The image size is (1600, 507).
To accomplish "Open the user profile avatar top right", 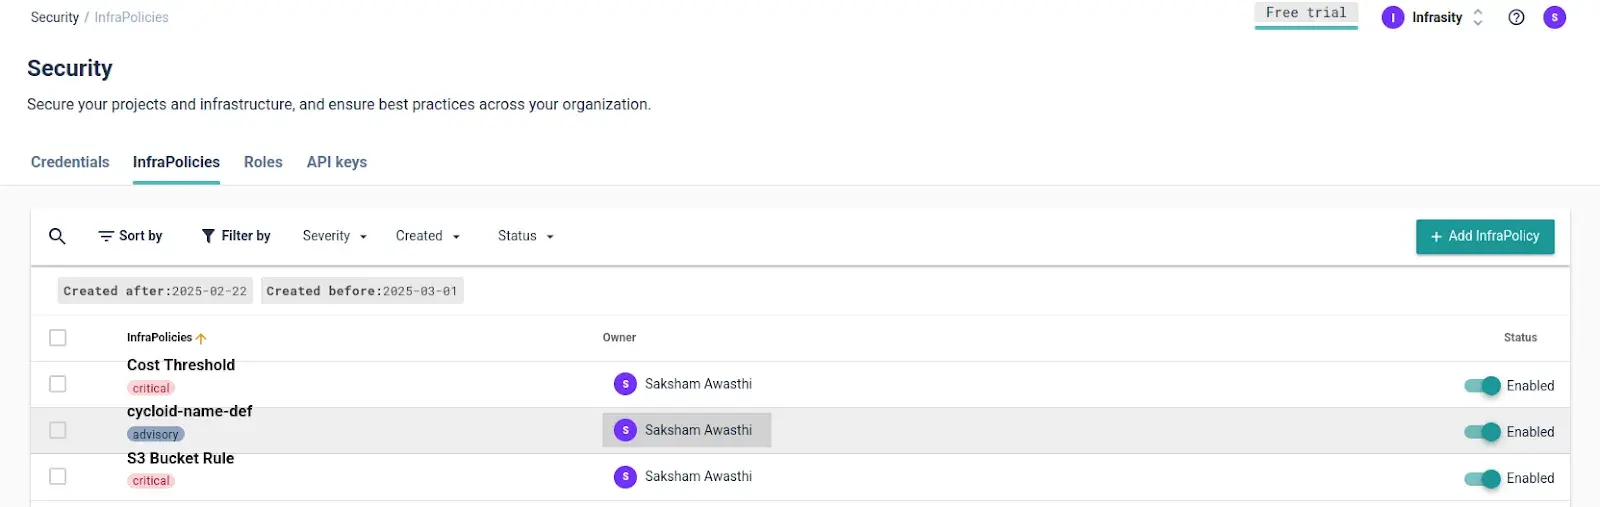I will 1554,17.
